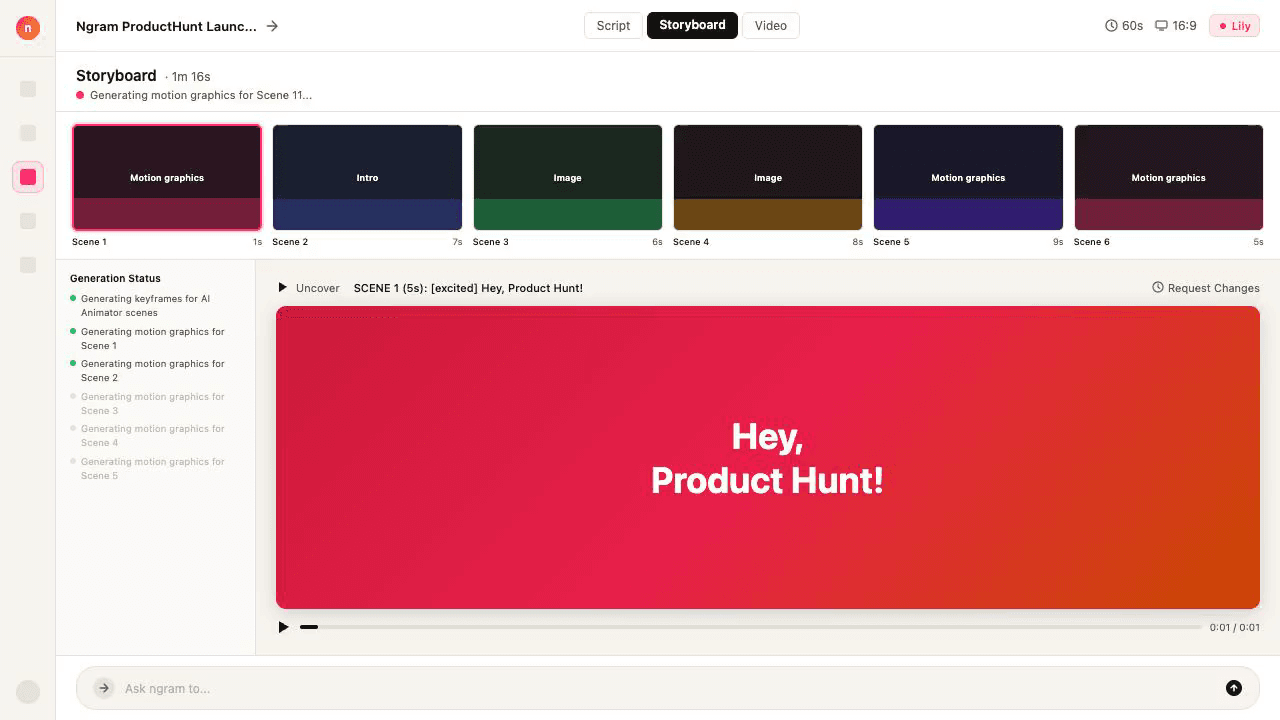Open the Scene 4 Image thumbnail

[x=768, y=178]
